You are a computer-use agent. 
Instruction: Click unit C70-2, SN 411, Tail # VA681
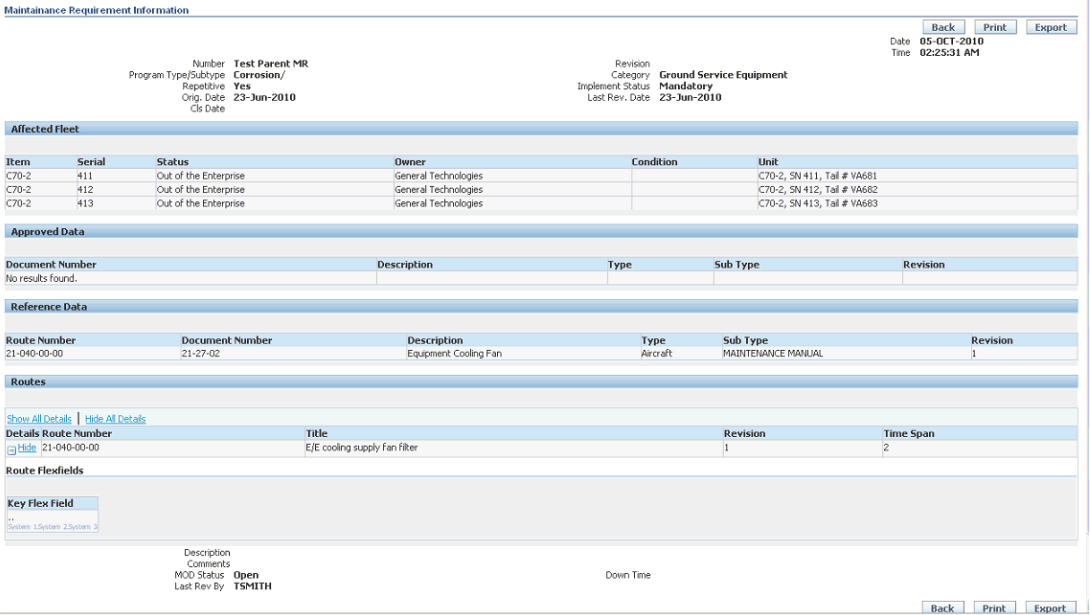tap(818, 176)
